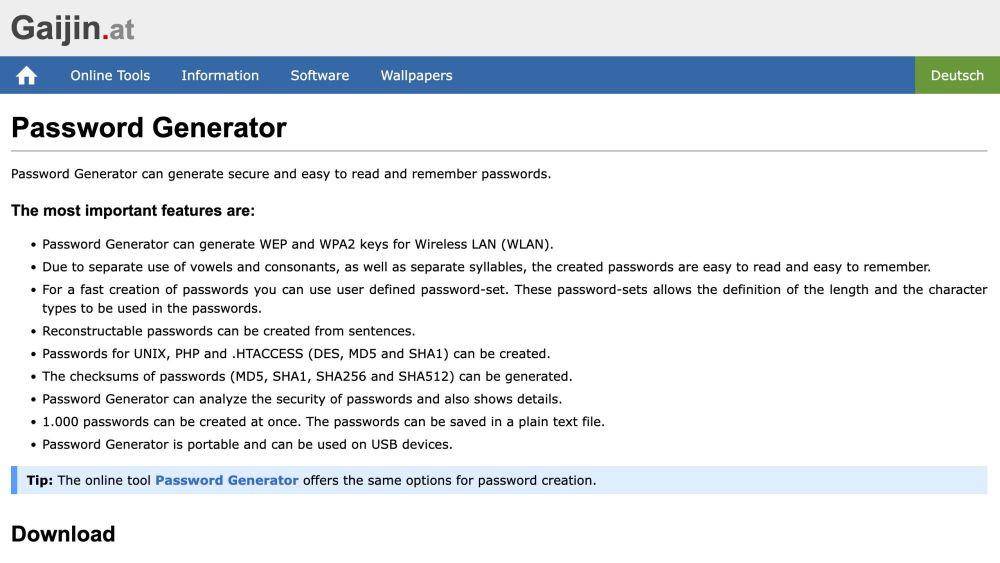The width and height of the screenshot is (1000, 563).
Task: Click the UNIX, PHP and .HTACCESS bullet
Action: [296, 353]
